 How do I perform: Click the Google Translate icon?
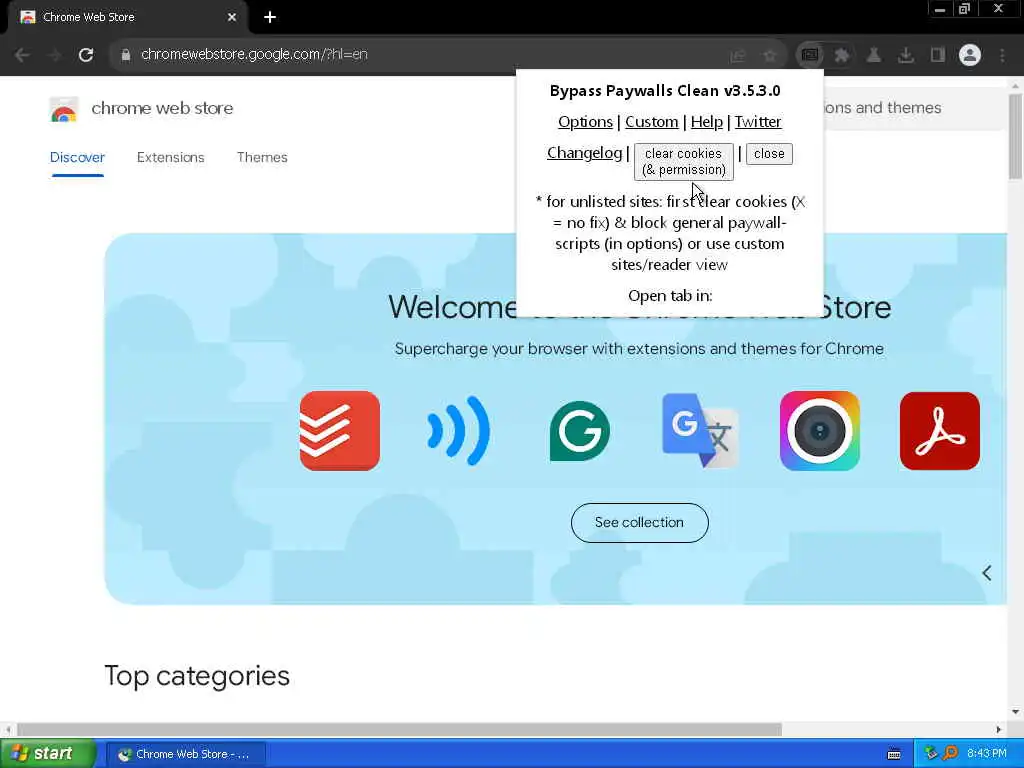tap(700, 431)
